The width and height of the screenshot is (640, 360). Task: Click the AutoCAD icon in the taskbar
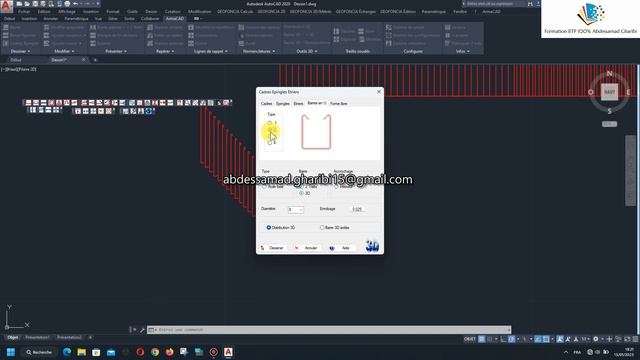228,352
